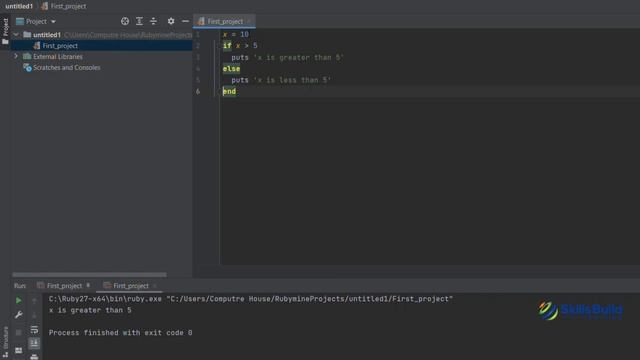Image resolution: width=640 pixels, height=360 pixels.
Task: Click the up arrow in Run console toolbar
Action: coord(34,301)
